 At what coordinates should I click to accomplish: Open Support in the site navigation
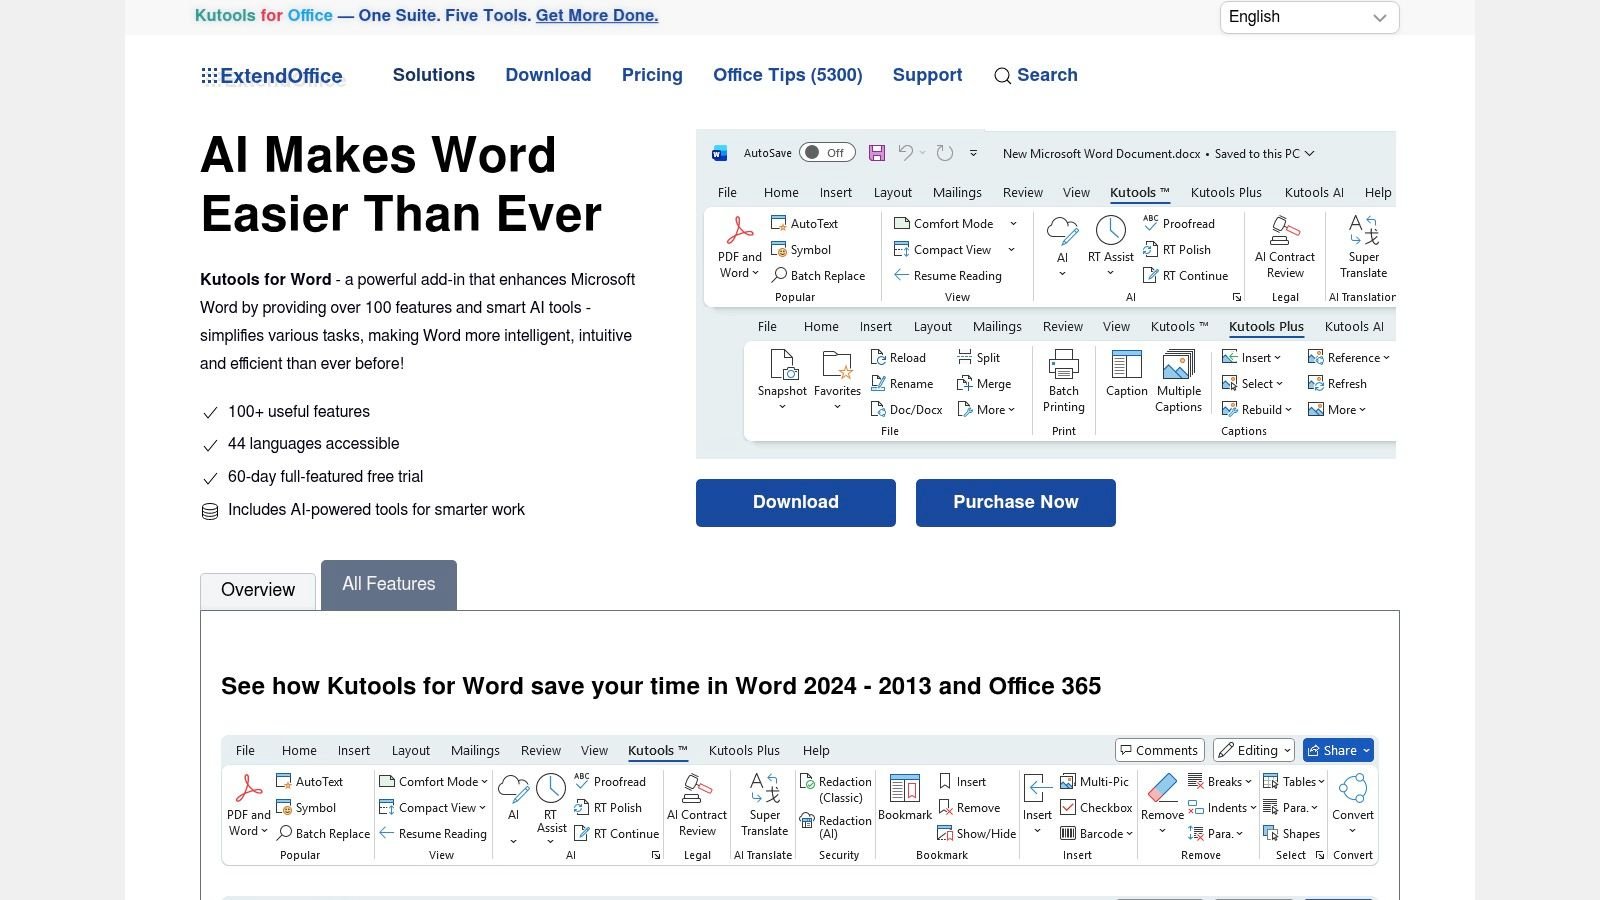tap(927, 75)
